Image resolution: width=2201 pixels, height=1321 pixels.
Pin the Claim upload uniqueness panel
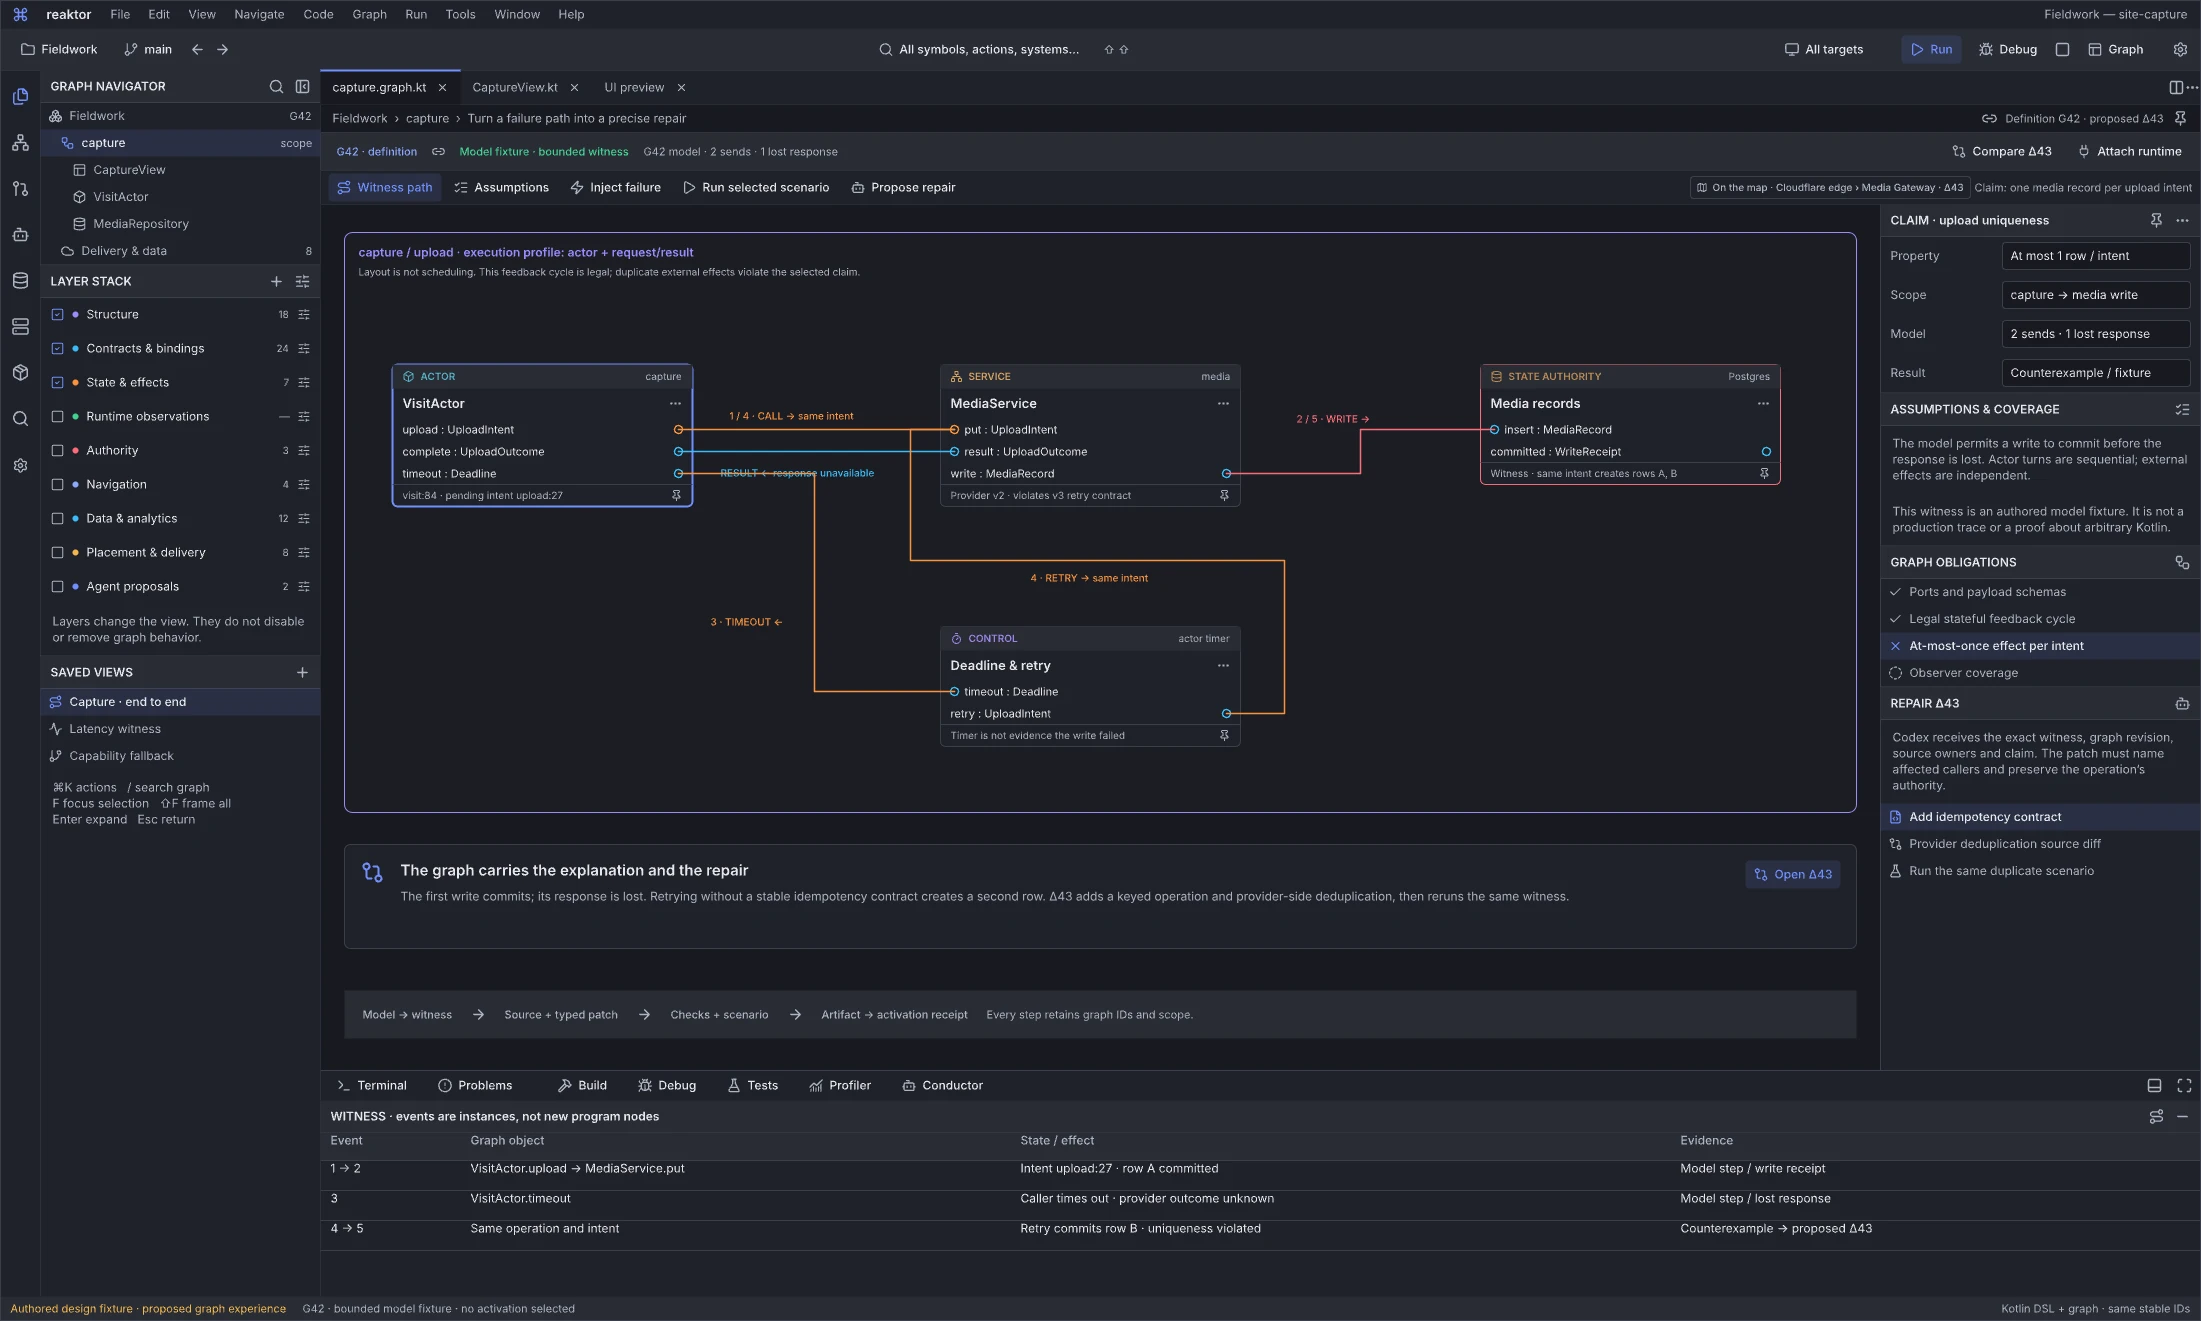pos(2156,220)
